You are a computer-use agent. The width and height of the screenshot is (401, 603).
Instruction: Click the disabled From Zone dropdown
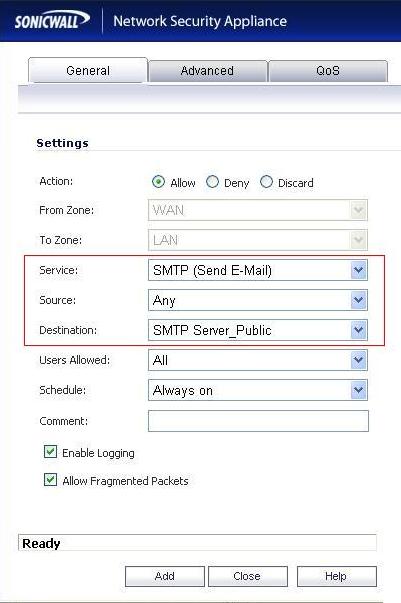[x=258, y=210]
